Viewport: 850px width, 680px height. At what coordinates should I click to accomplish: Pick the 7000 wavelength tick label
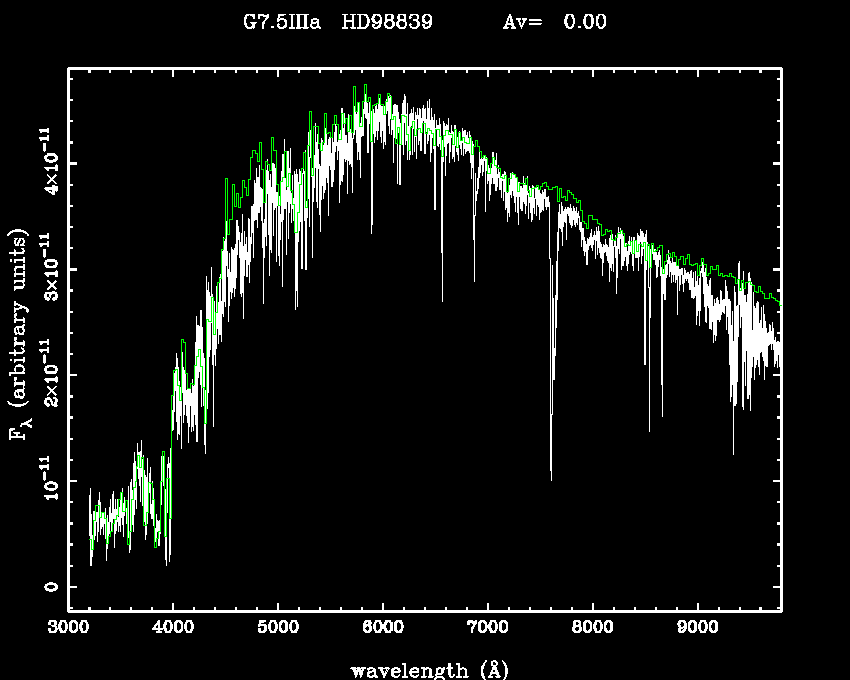pos(488,628)
